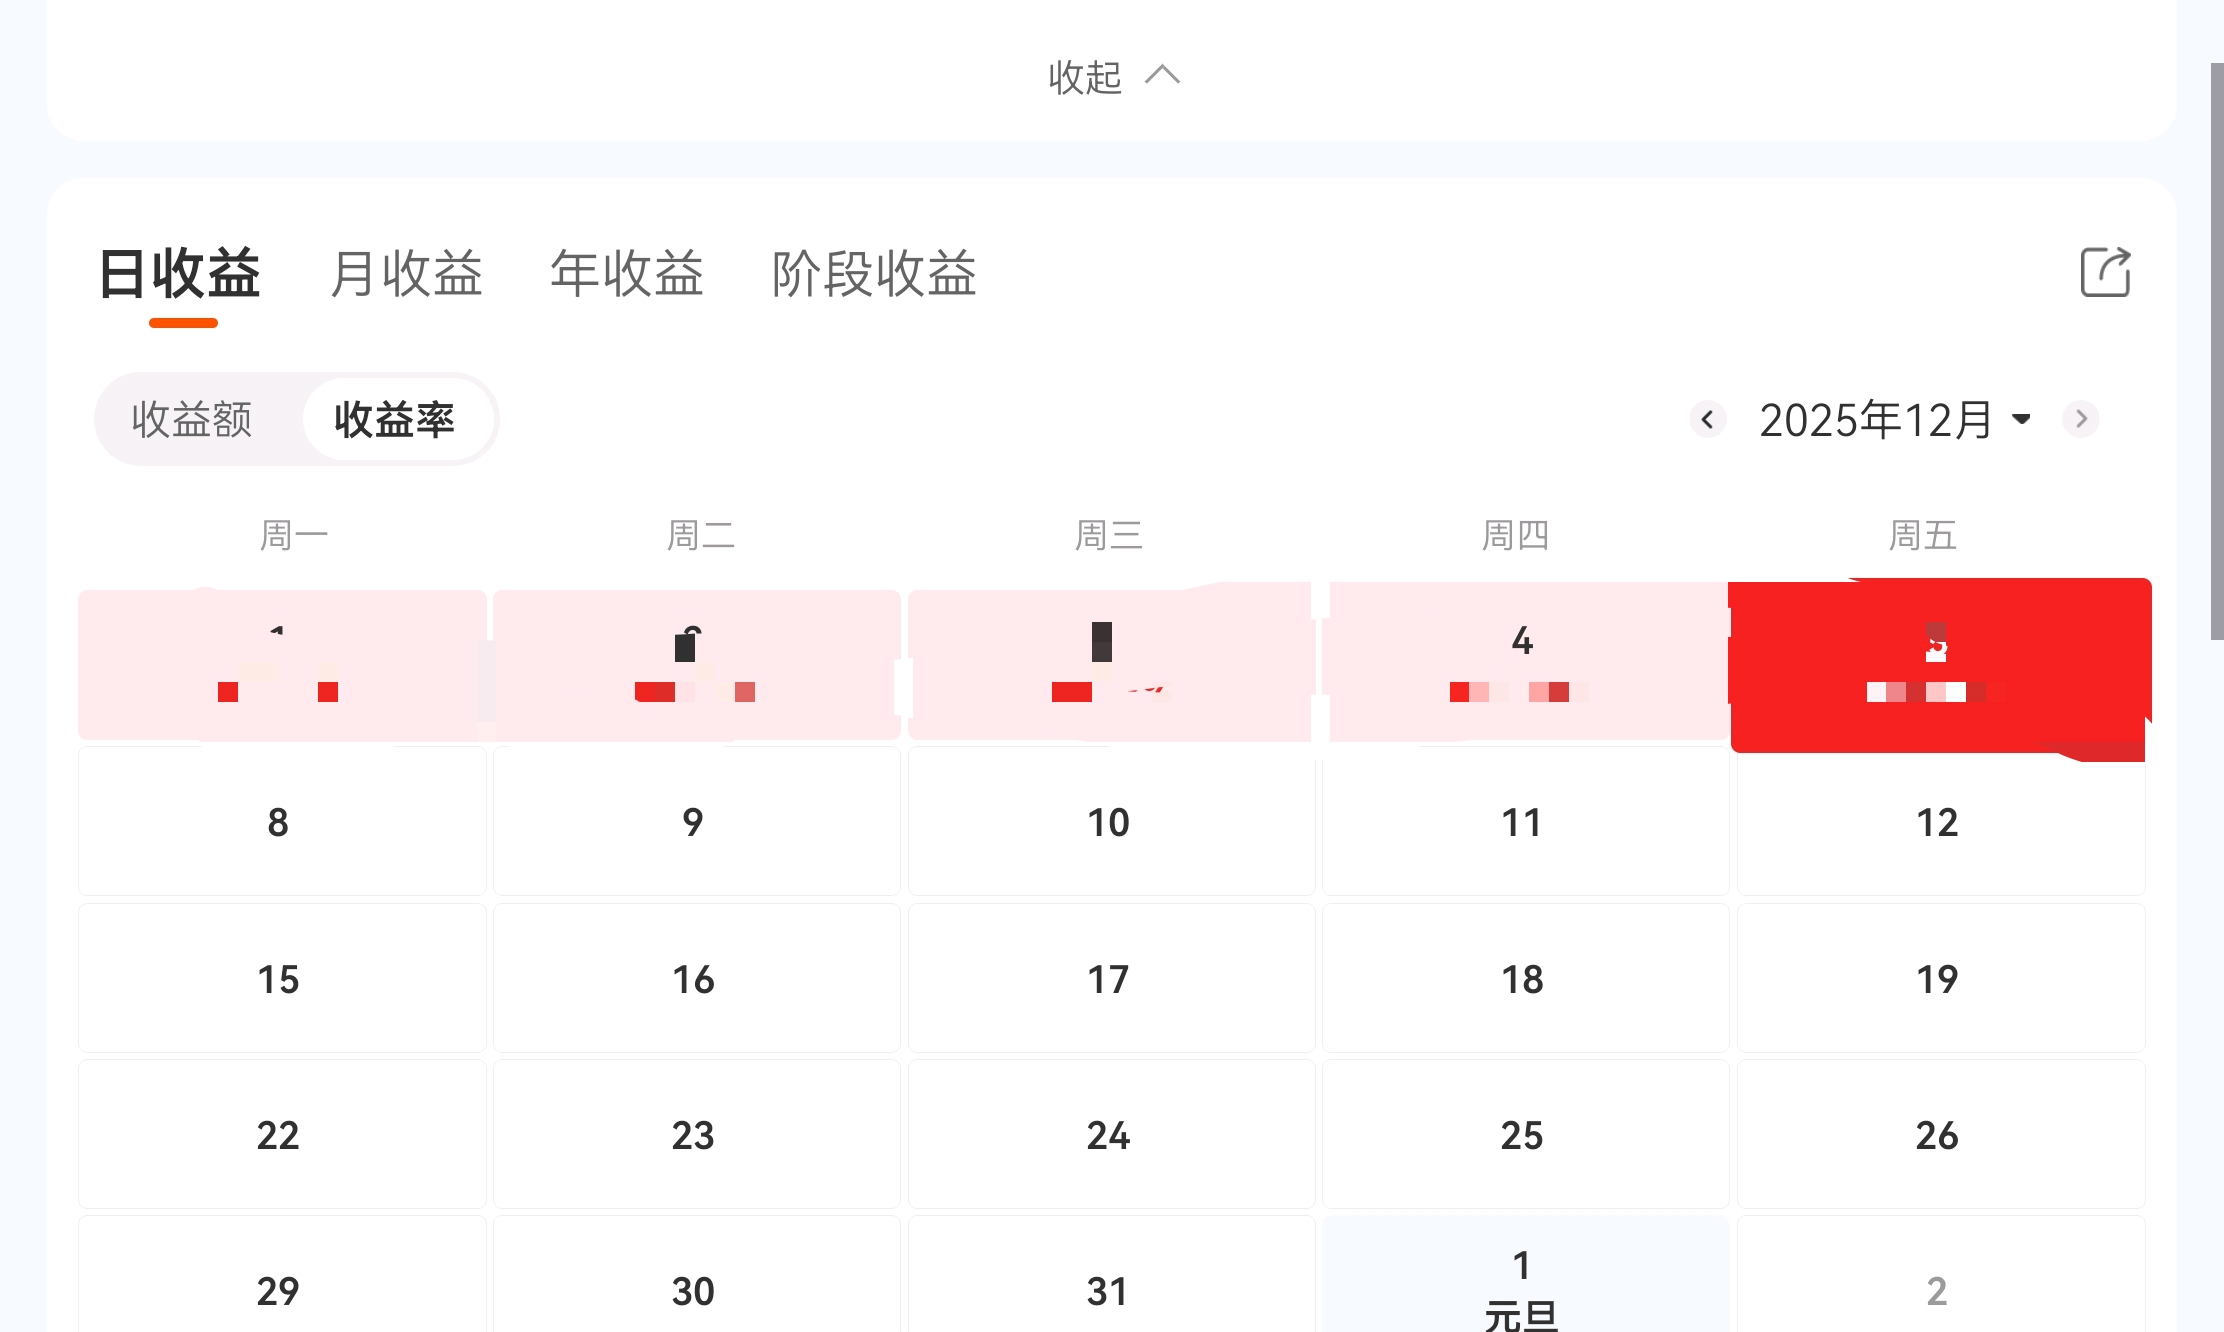This screenshot has width=2224, height=1332.
Task: Choose day 19 in the calendar
Action: (1938, 979)
